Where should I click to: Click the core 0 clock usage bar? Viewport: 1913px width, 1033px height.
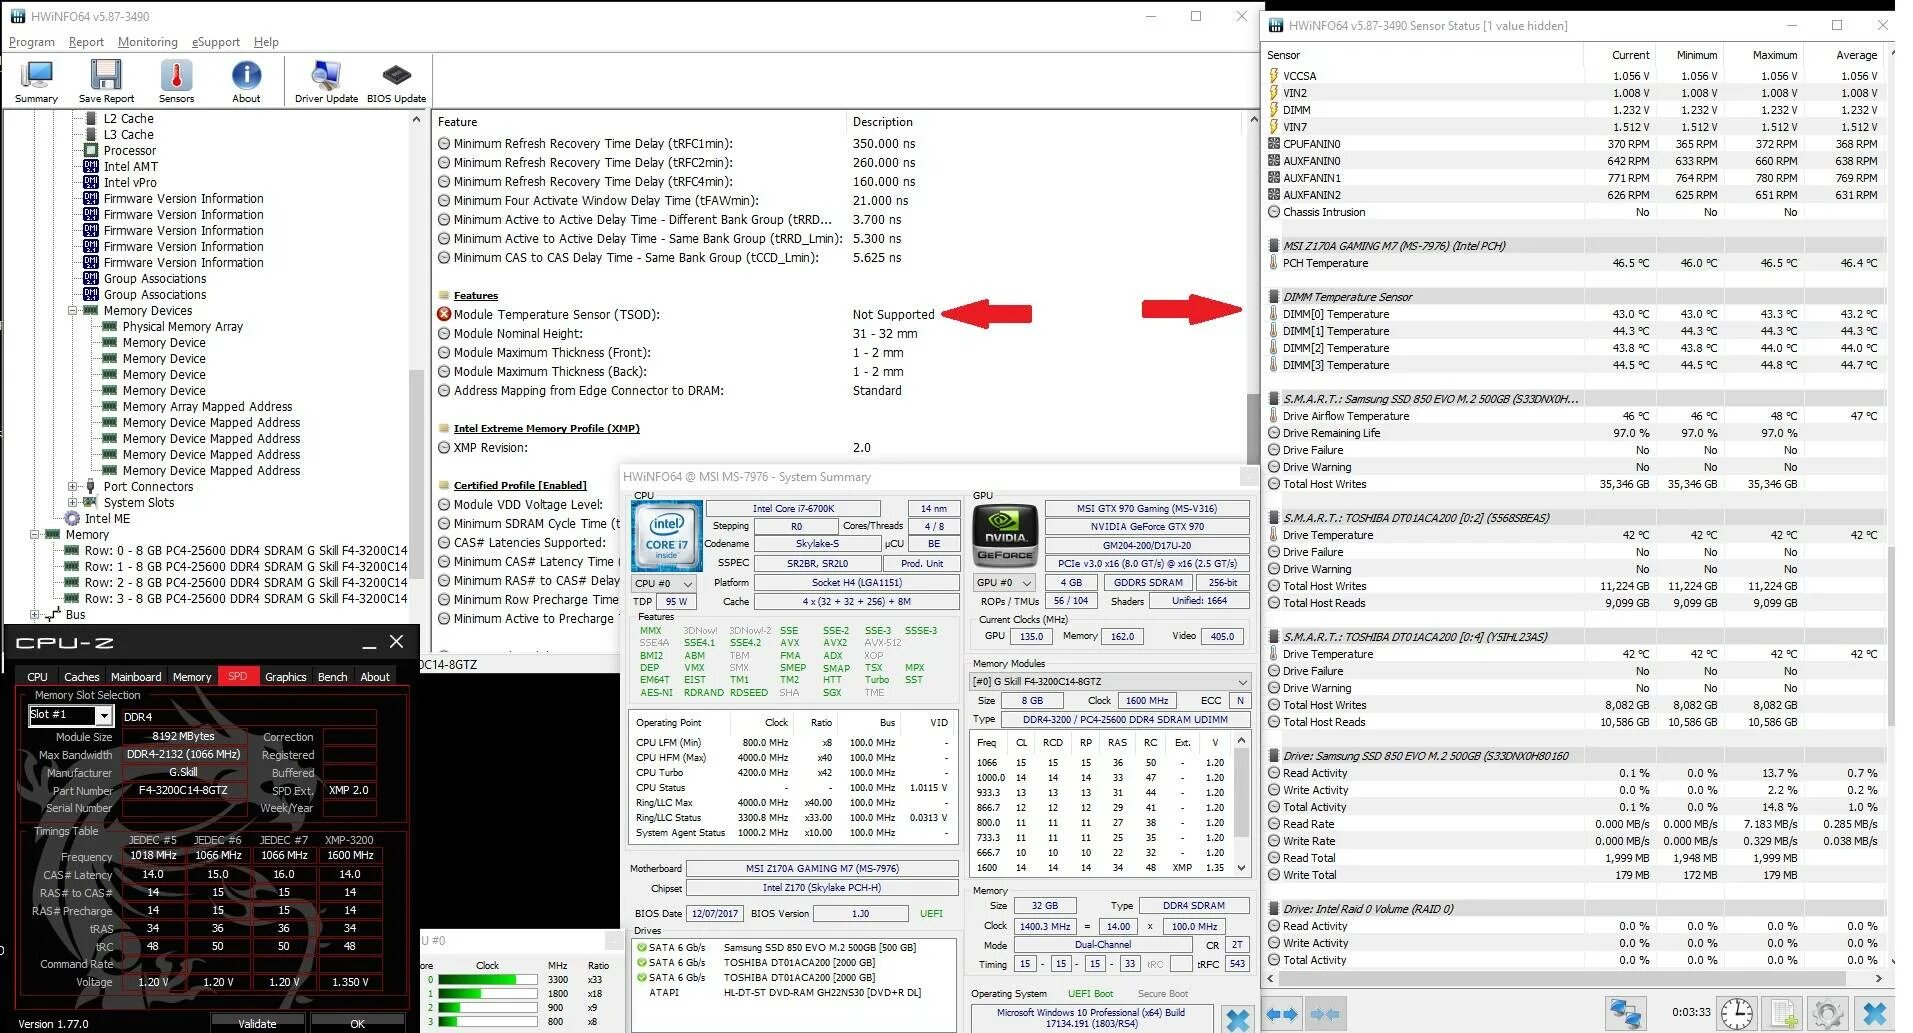(x=490, y=980)
